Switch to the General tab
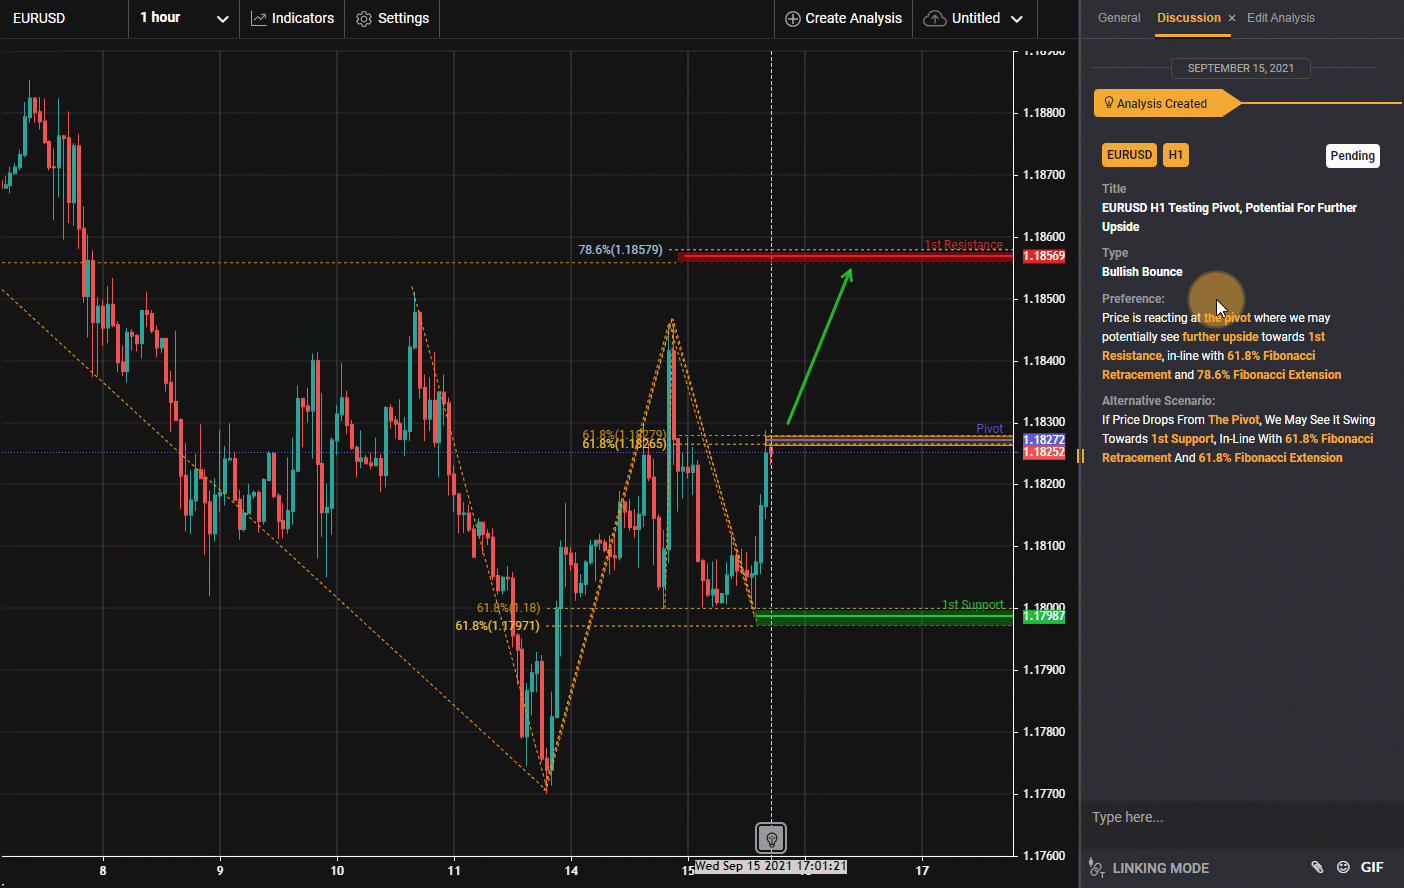The image size is (1404, 888). 1119,18
